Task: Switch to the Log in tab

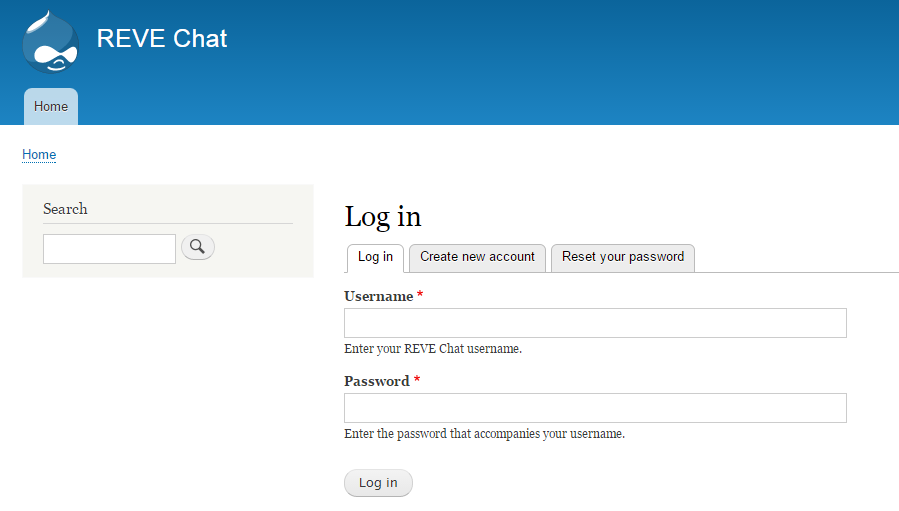Action: [x=375, y=257]
